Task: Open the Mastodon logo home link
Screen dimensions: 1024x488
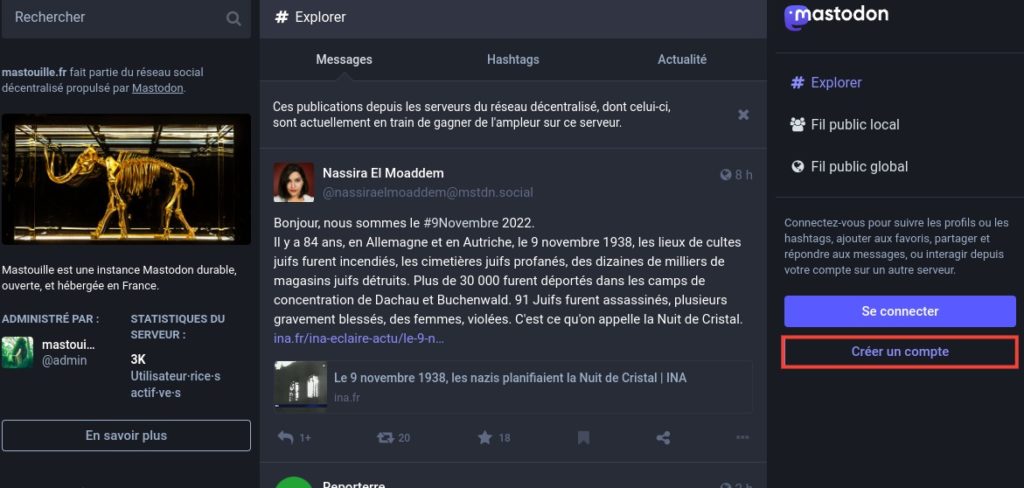Action: [x=837, y=16]
